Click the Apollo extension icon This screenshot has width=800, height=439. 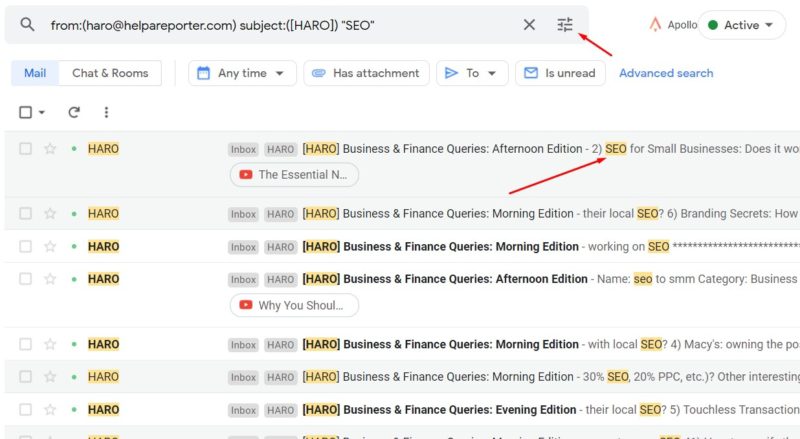pyautogui.click(x=655, y=25)
